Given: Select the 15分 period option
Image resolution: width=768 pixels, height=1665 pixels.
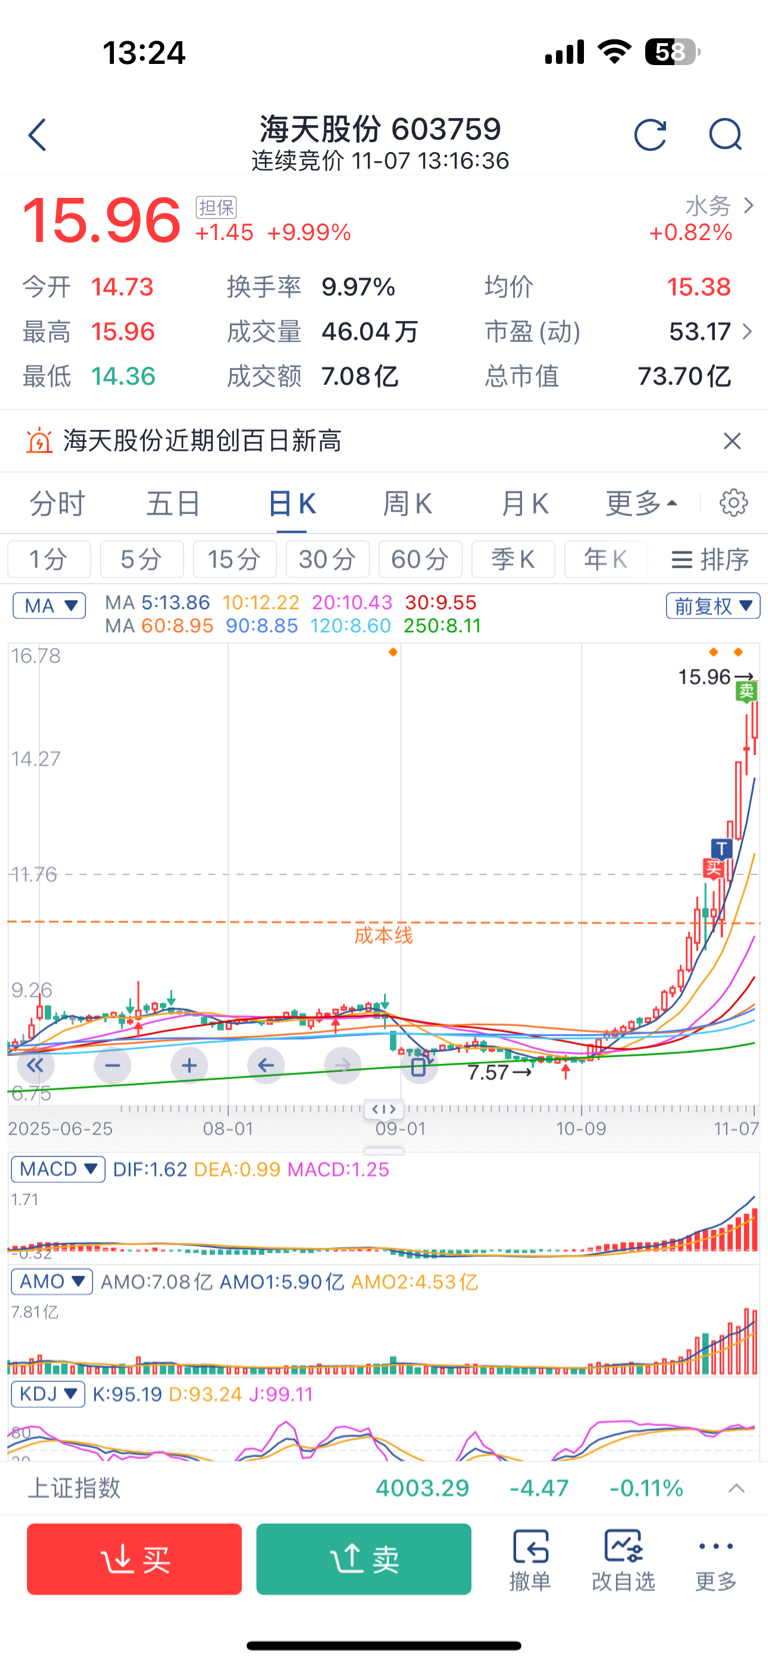Looking at the screenshot, I should point(234,559).
